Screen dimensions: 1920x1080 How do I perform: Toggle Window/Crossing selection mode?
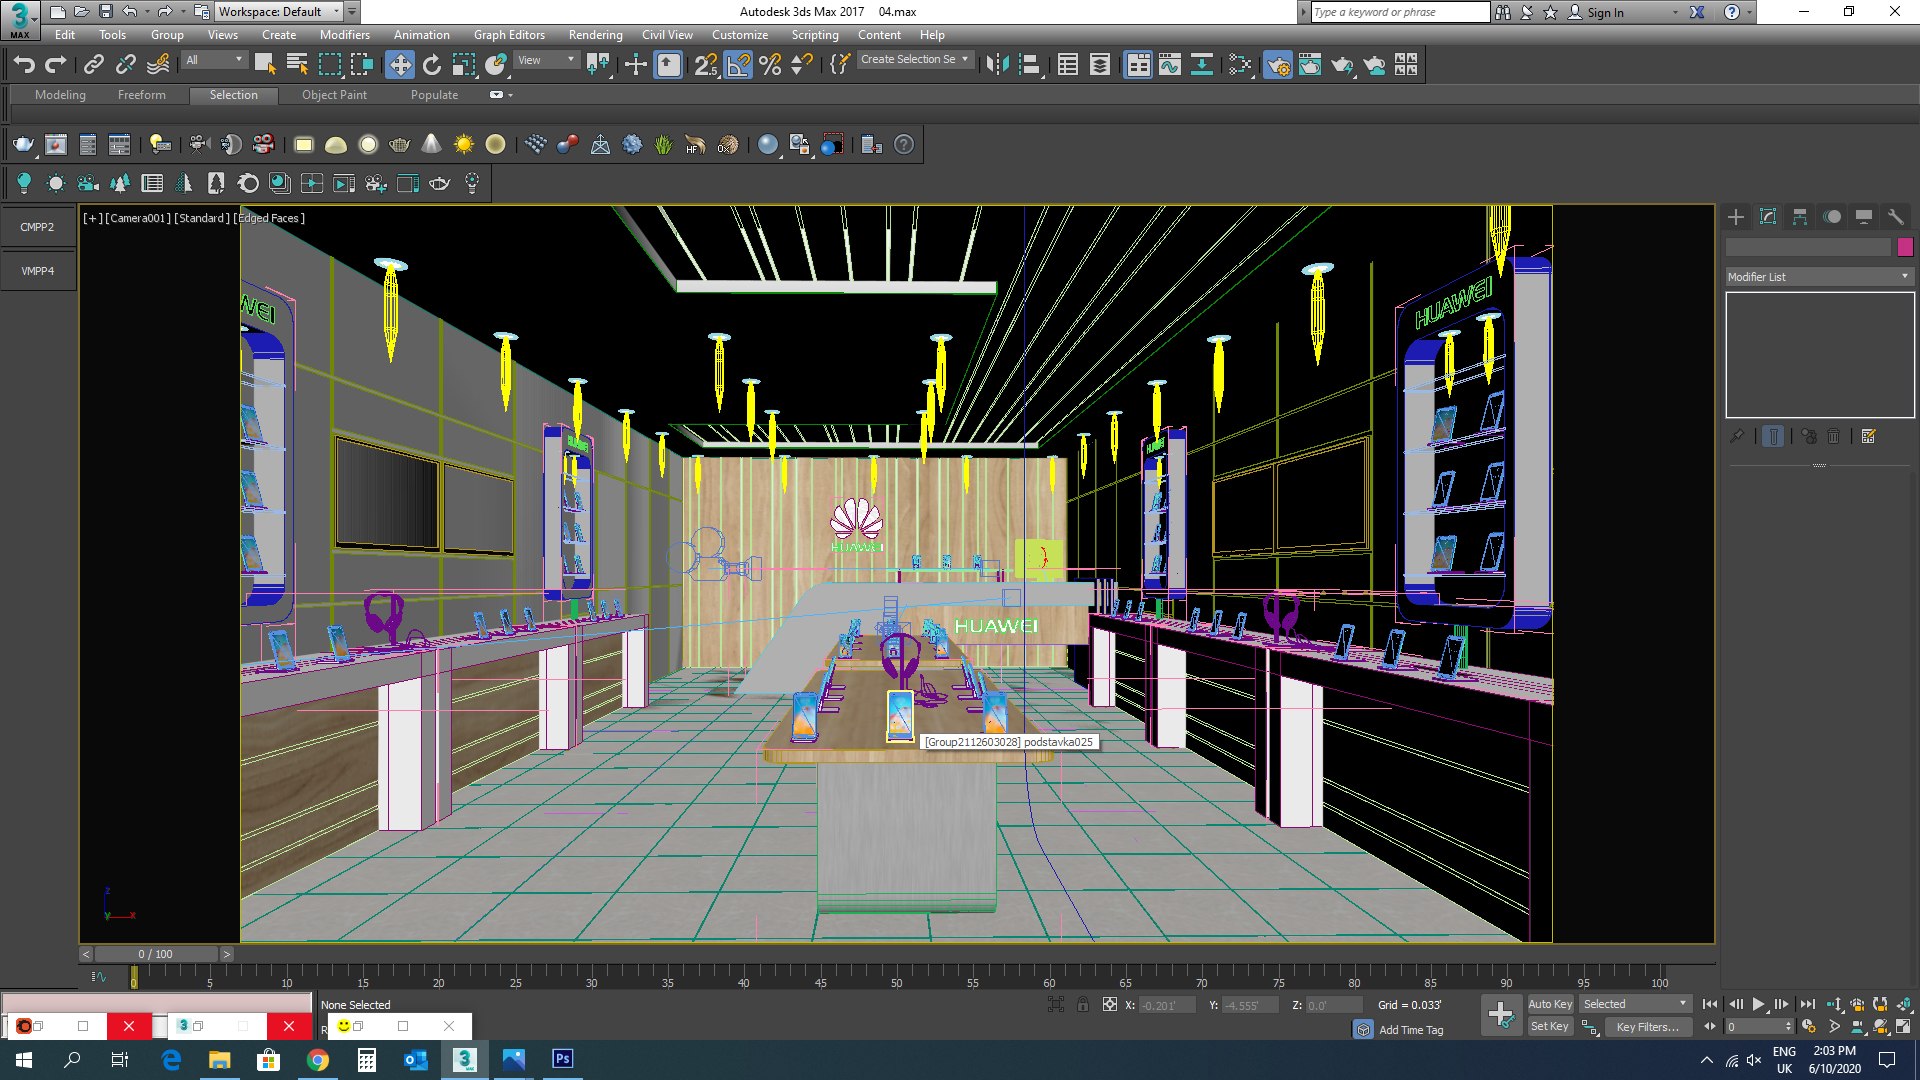point(361,65)
